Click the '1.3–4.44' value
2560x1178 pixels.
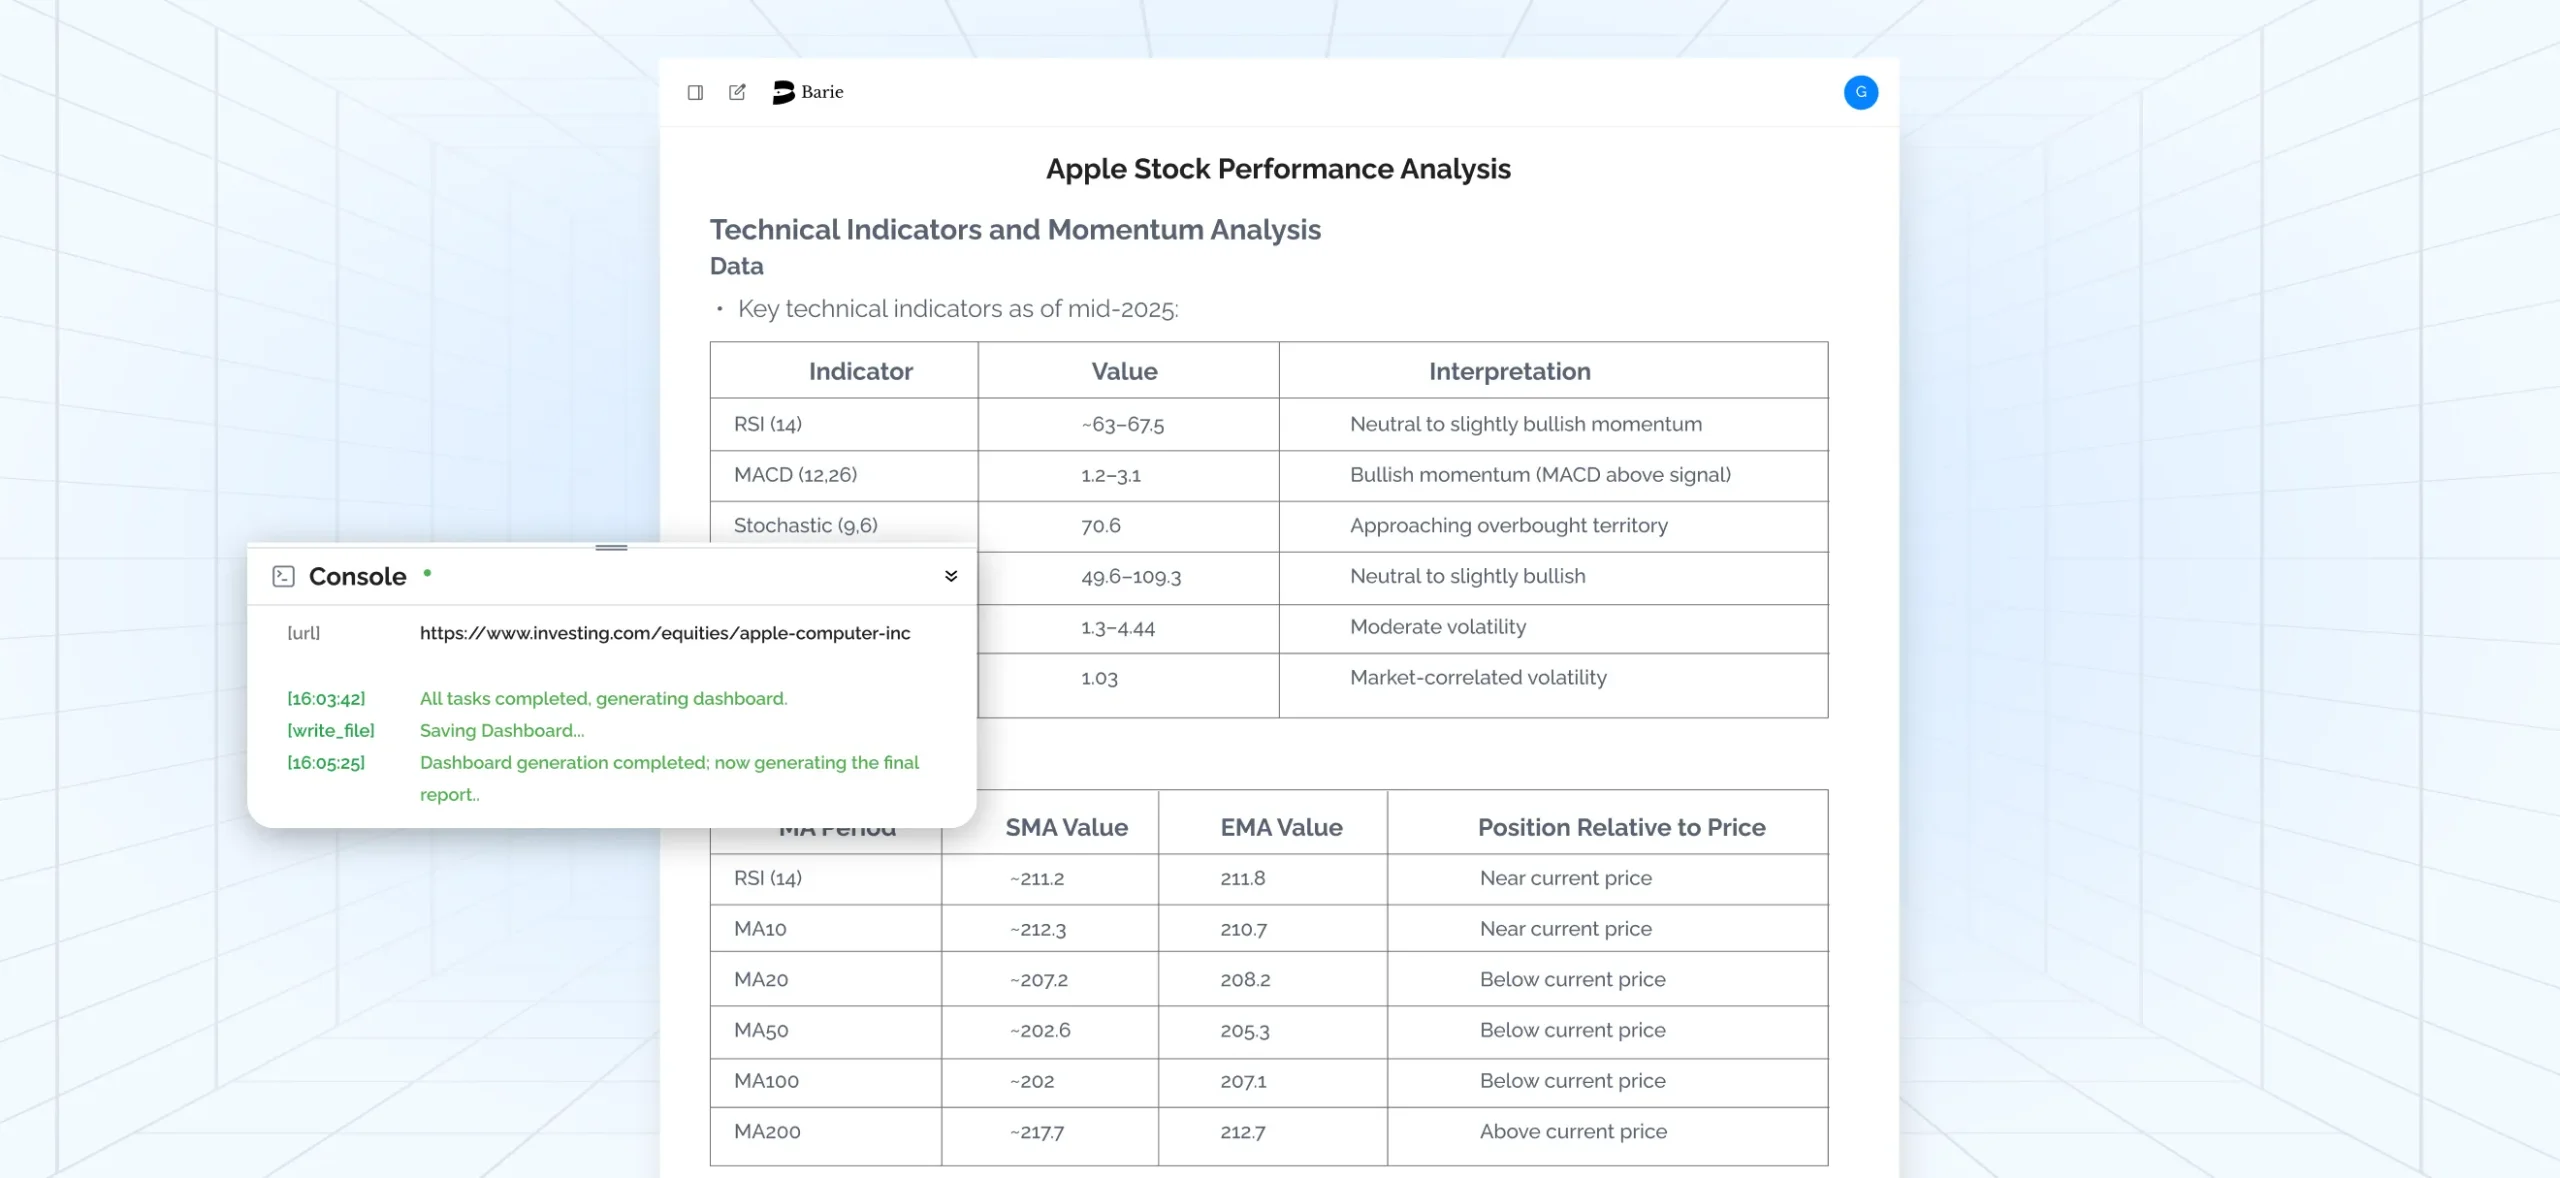(1117, 628)
